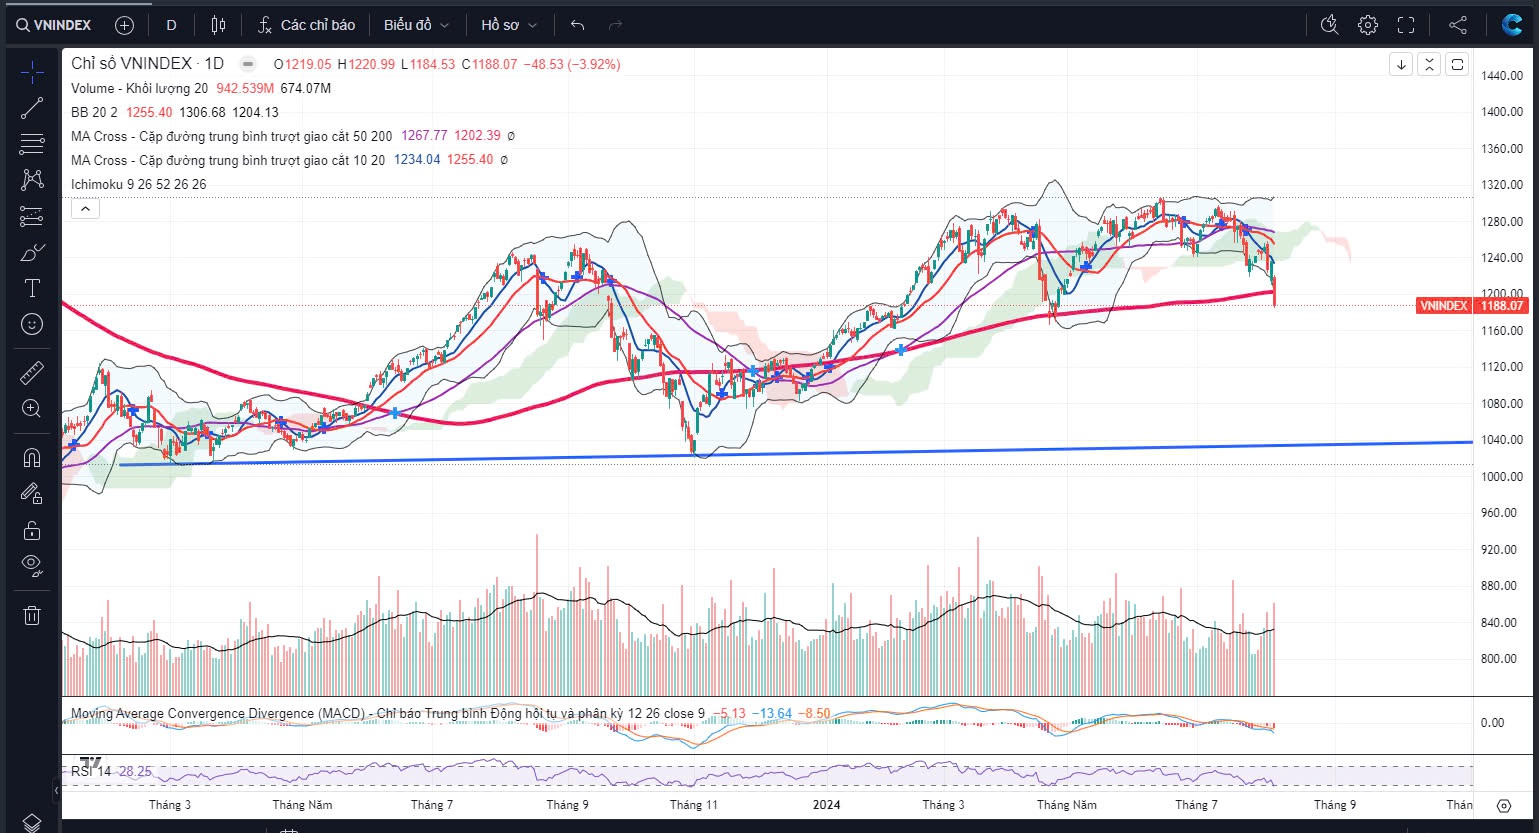Image resolution: width=1539 pixels, height=833 pixels.
Task: Open the Các chỉ báo indicators menu
Action: tap(306, 25)
